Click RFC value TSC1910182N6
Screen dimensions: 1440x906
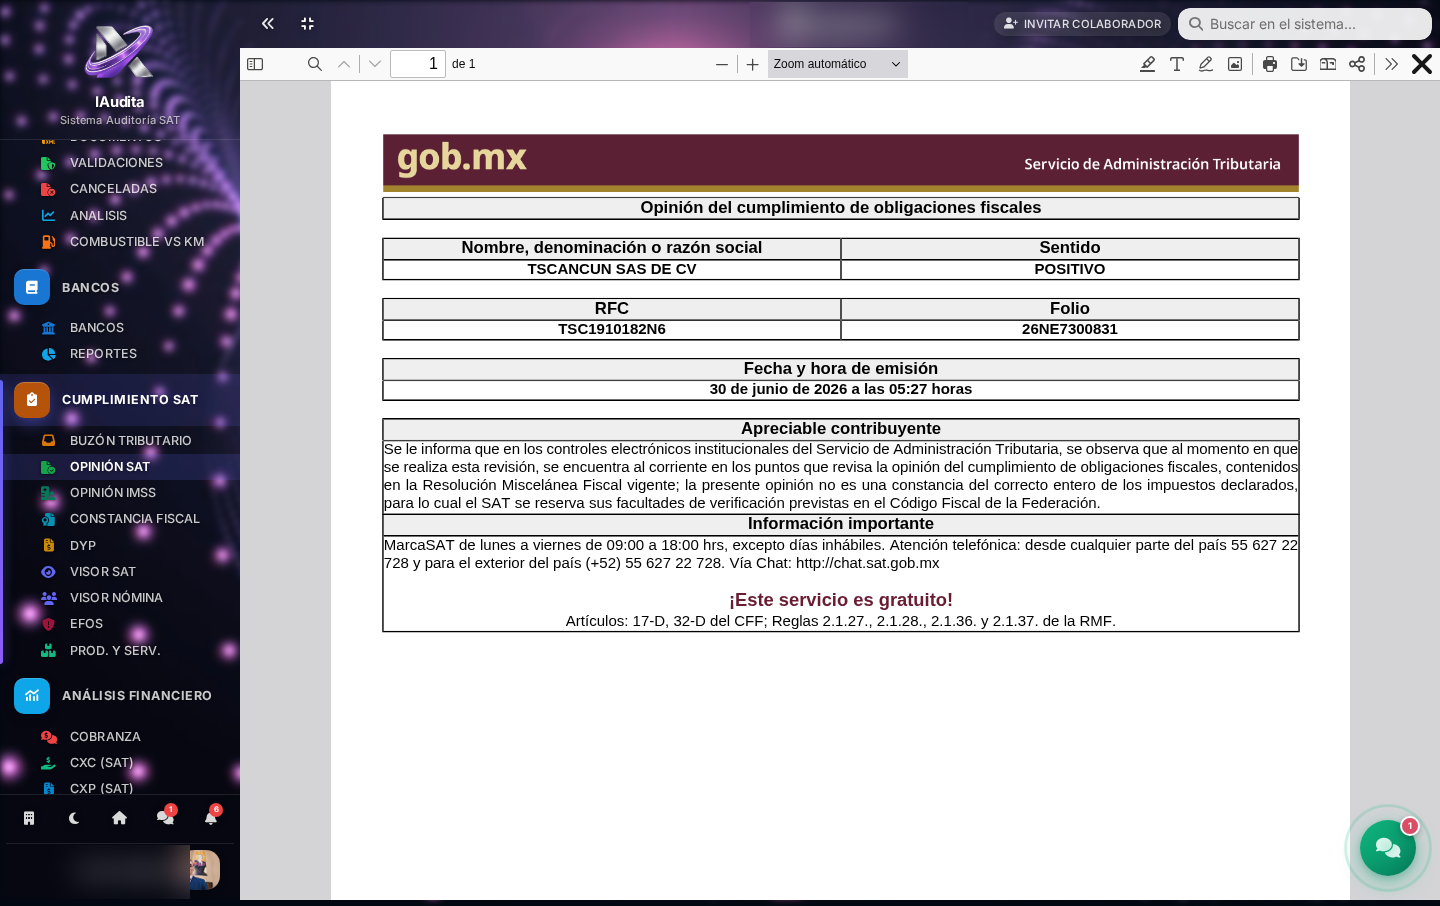tap(612, 329)
